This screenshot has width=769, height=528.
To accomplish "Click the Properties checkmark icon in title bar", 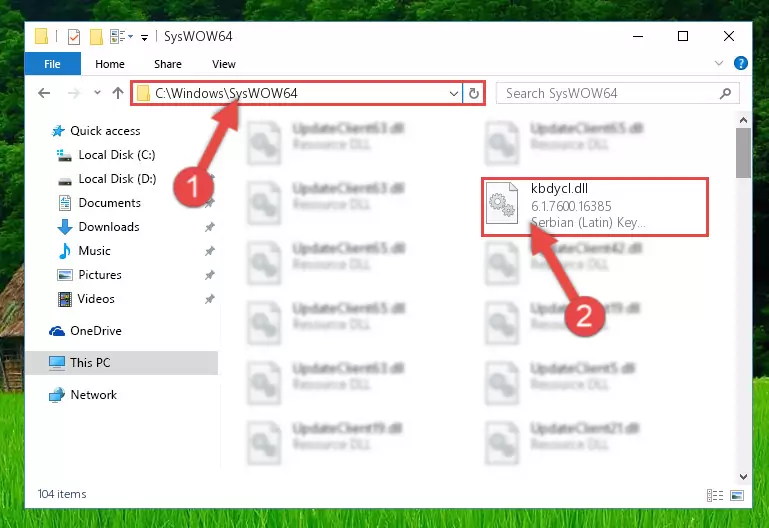I will pyautogui.click(x=74, y=37).
